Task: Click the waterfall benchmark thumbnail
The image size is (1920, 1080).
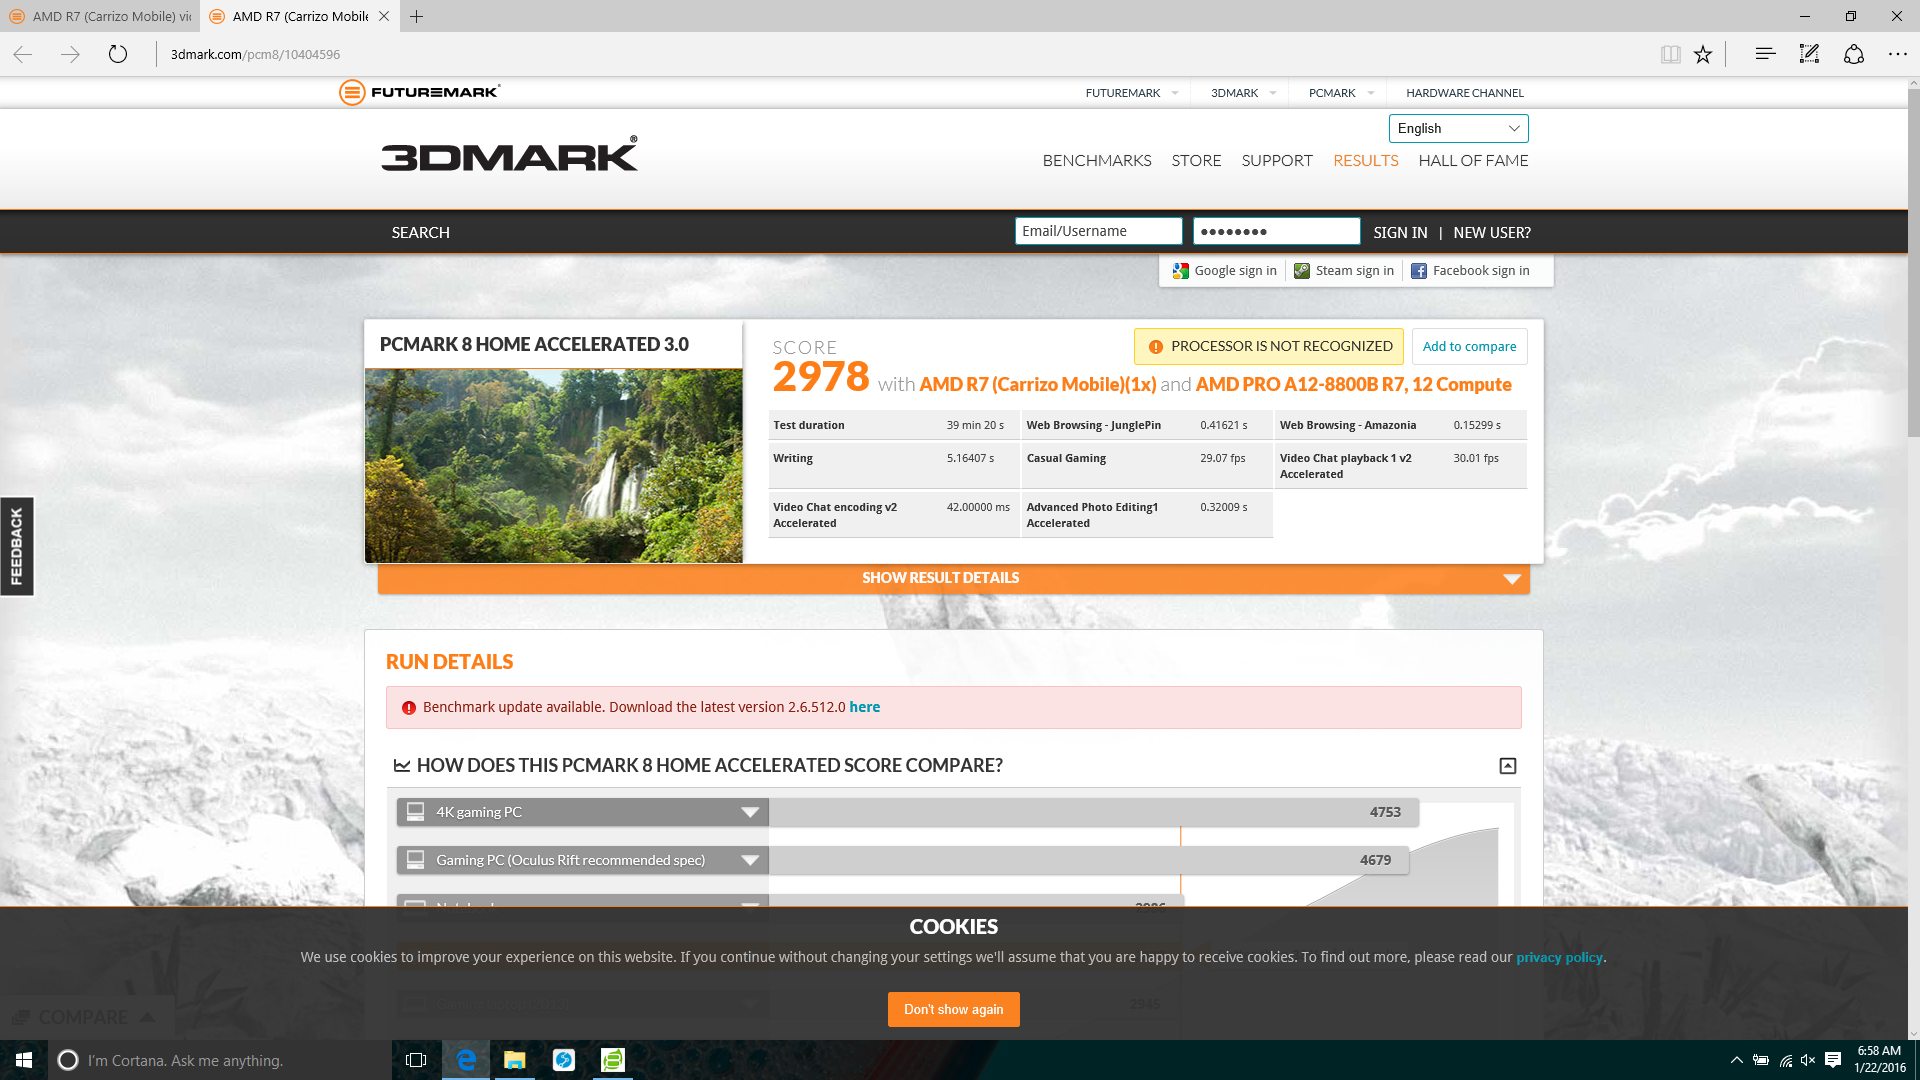Action: [x=553, y=466]
